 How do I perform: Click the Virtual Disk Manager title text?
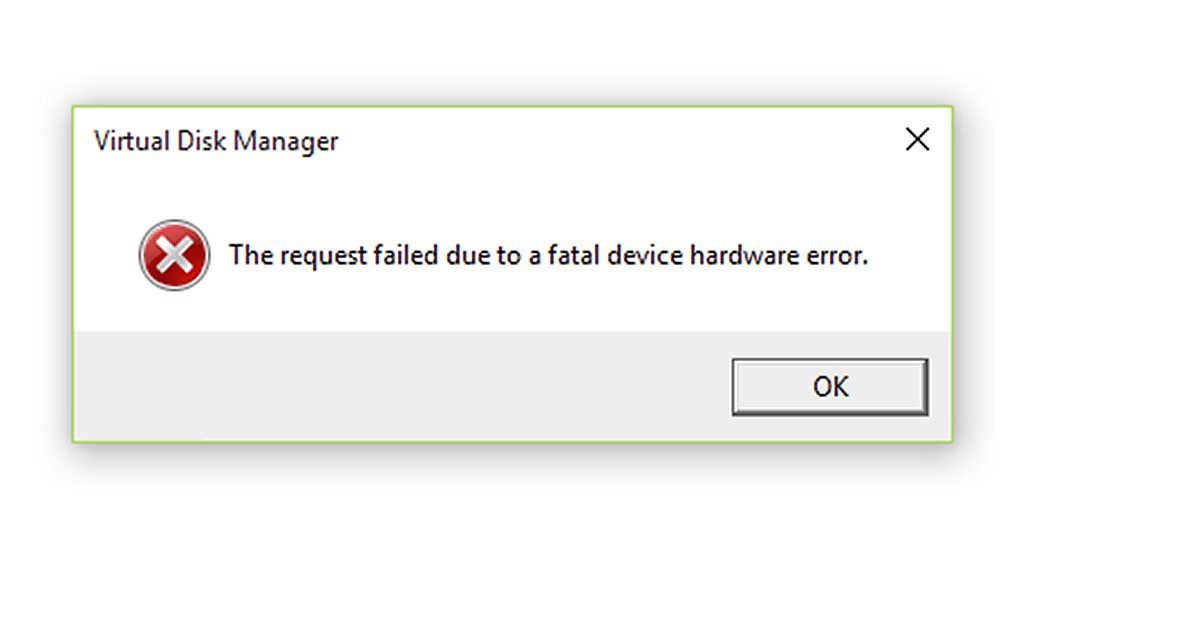pyautogui.click(x=216, y=141)
